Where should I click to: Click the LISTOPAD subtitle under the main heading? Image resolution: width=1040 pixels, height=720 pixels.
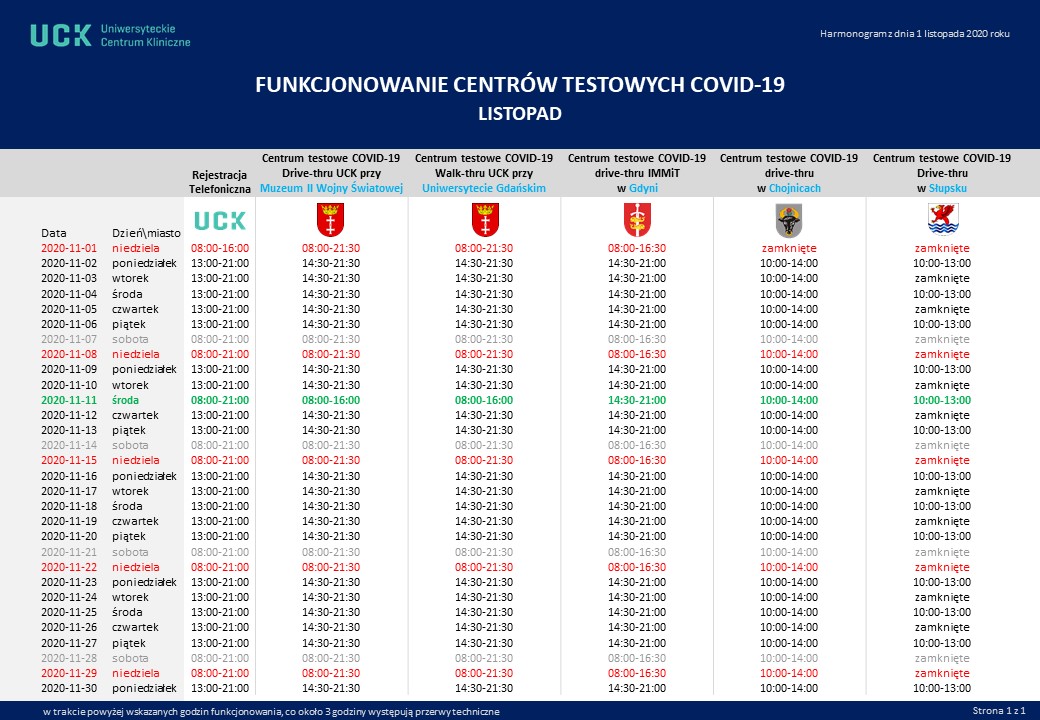[x=520, y=112]
